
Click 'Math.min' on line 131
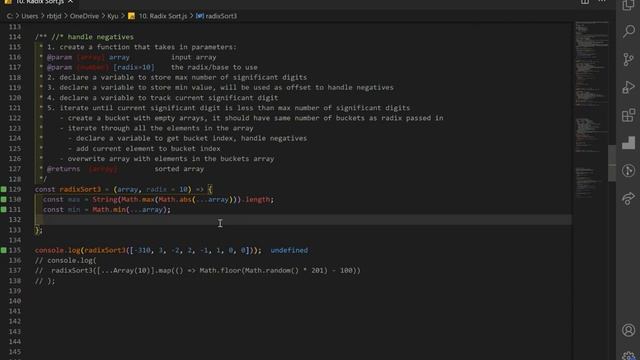(109, 209)
